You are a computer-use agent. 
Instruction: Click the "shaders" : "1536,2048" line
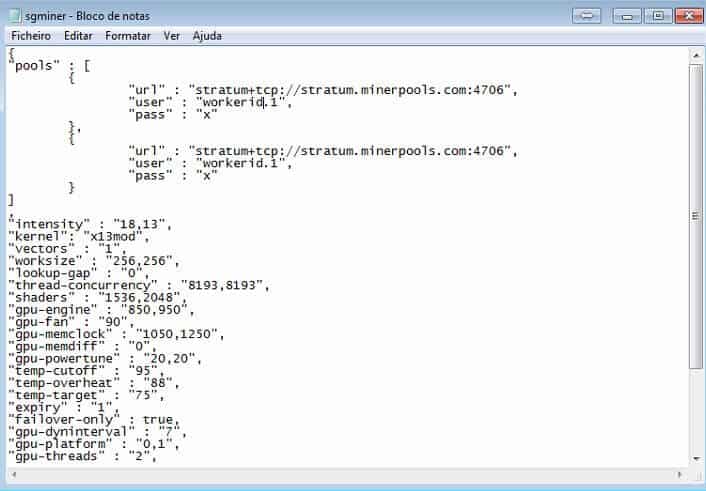point(98,297)
